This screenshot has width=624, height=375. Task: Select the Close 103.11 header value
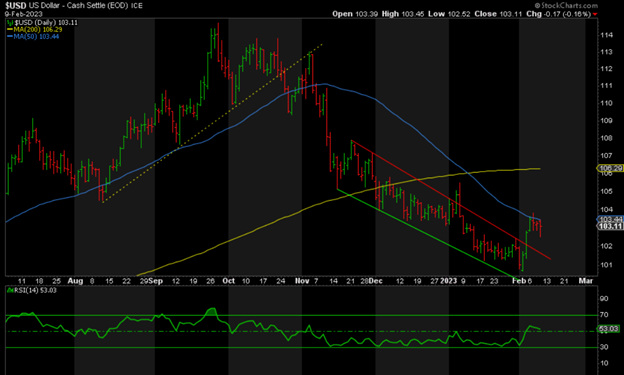pos(498,14)
